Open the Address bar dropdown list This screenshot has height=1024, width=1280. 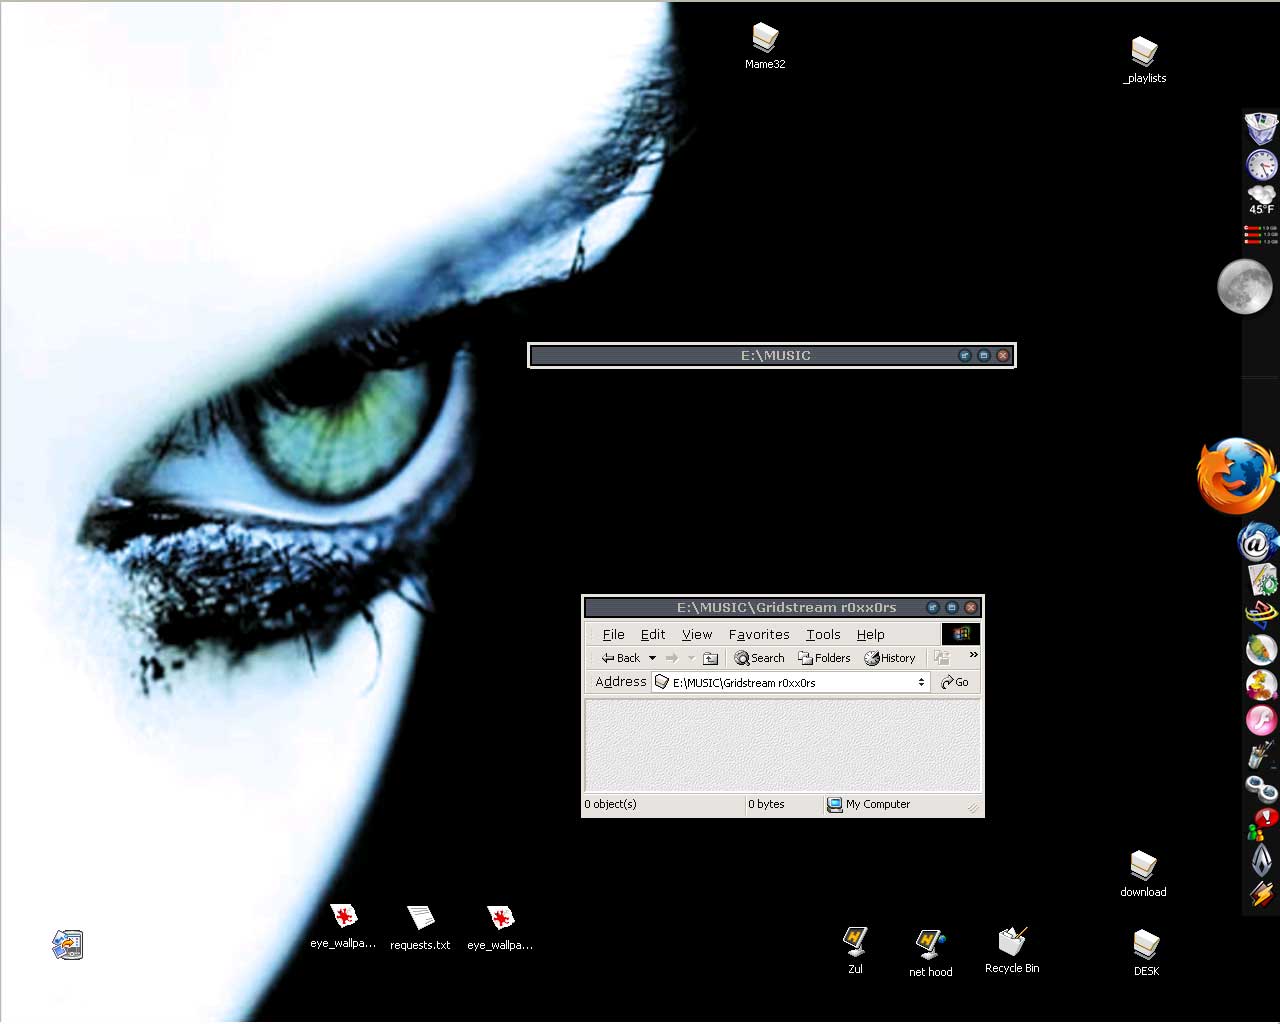[x=921, y=682]
